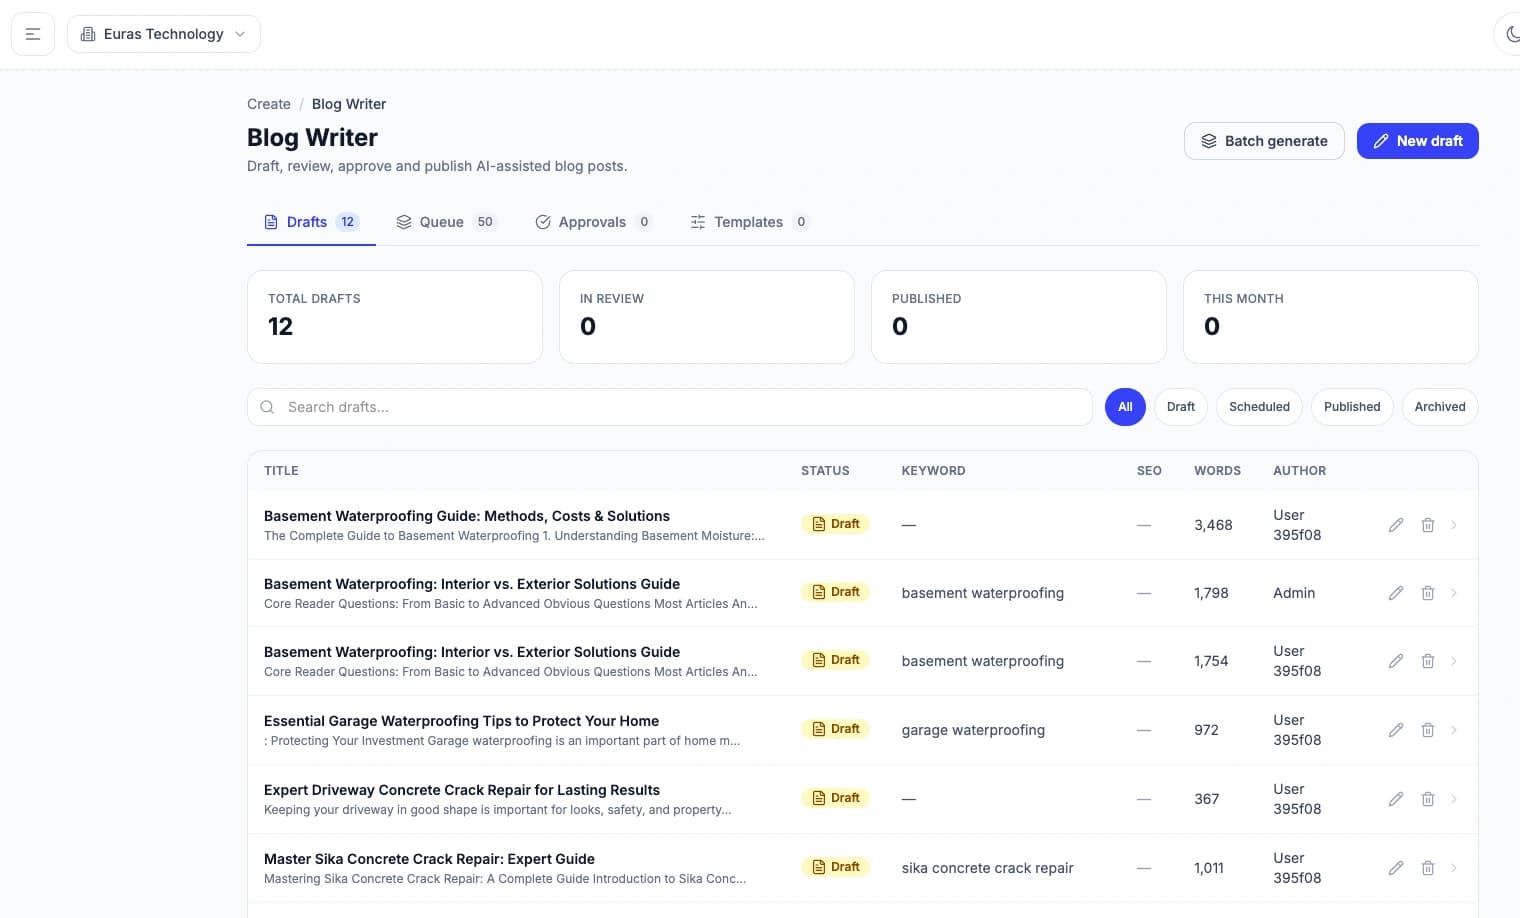
Task: Delete the Master Sika Concrete Crack Repair draft
Action: tap(1428, 868)
